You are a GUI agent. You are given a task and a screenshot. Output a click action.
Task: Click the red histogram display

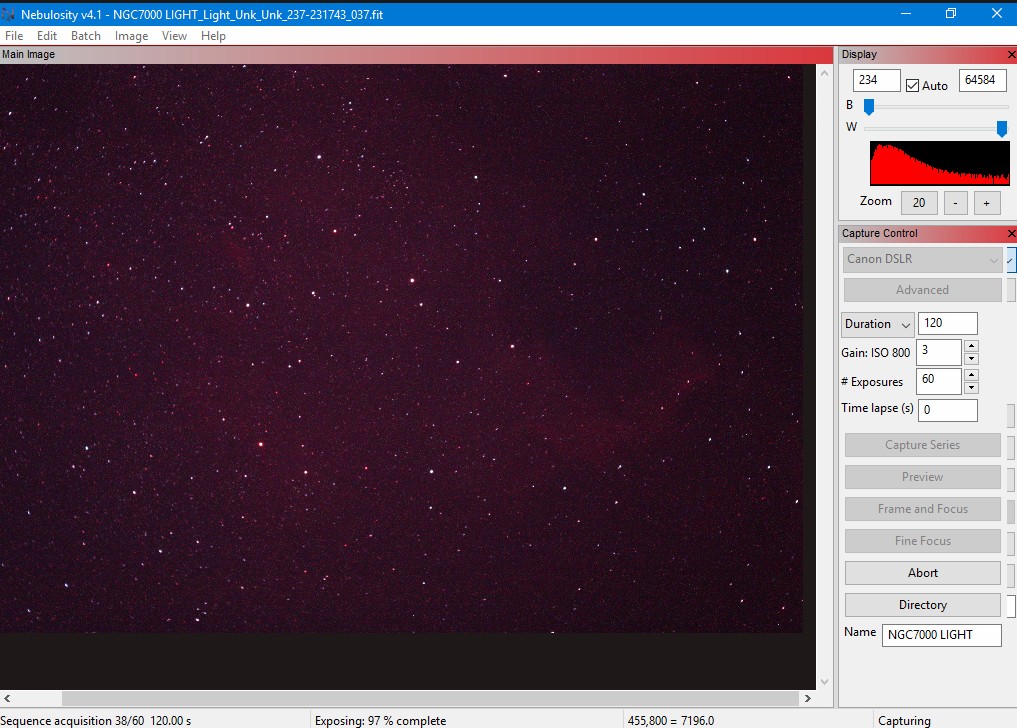939,164
